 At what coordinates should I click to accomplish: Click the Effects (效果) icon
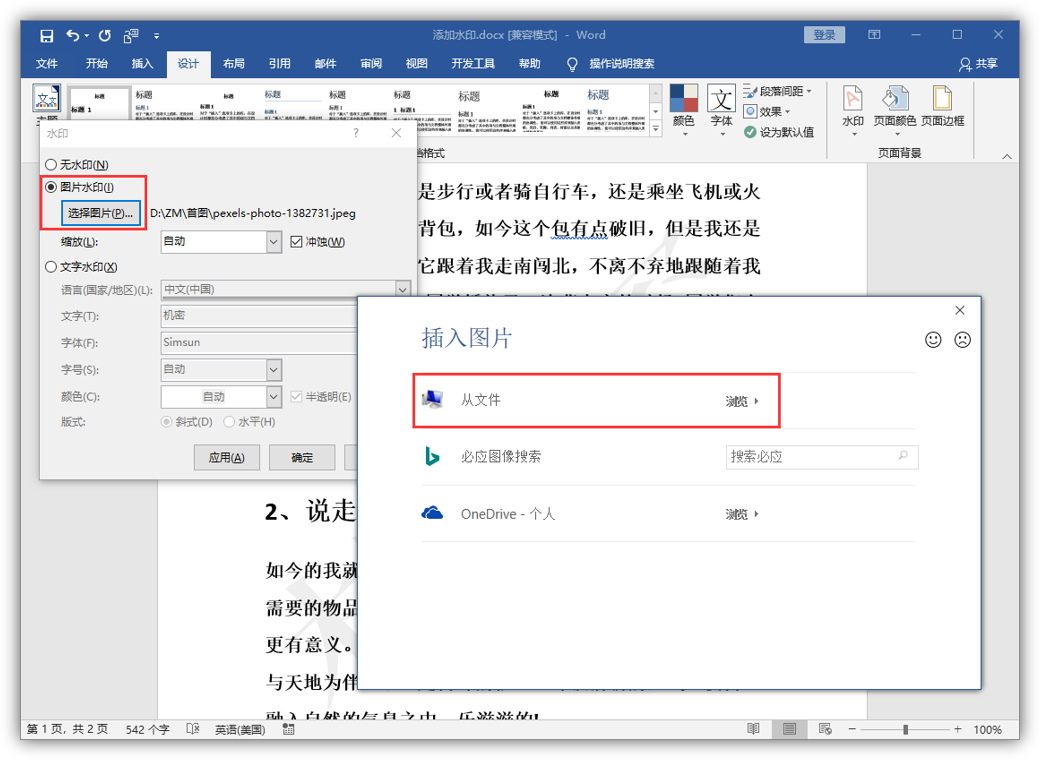(750, 111)
